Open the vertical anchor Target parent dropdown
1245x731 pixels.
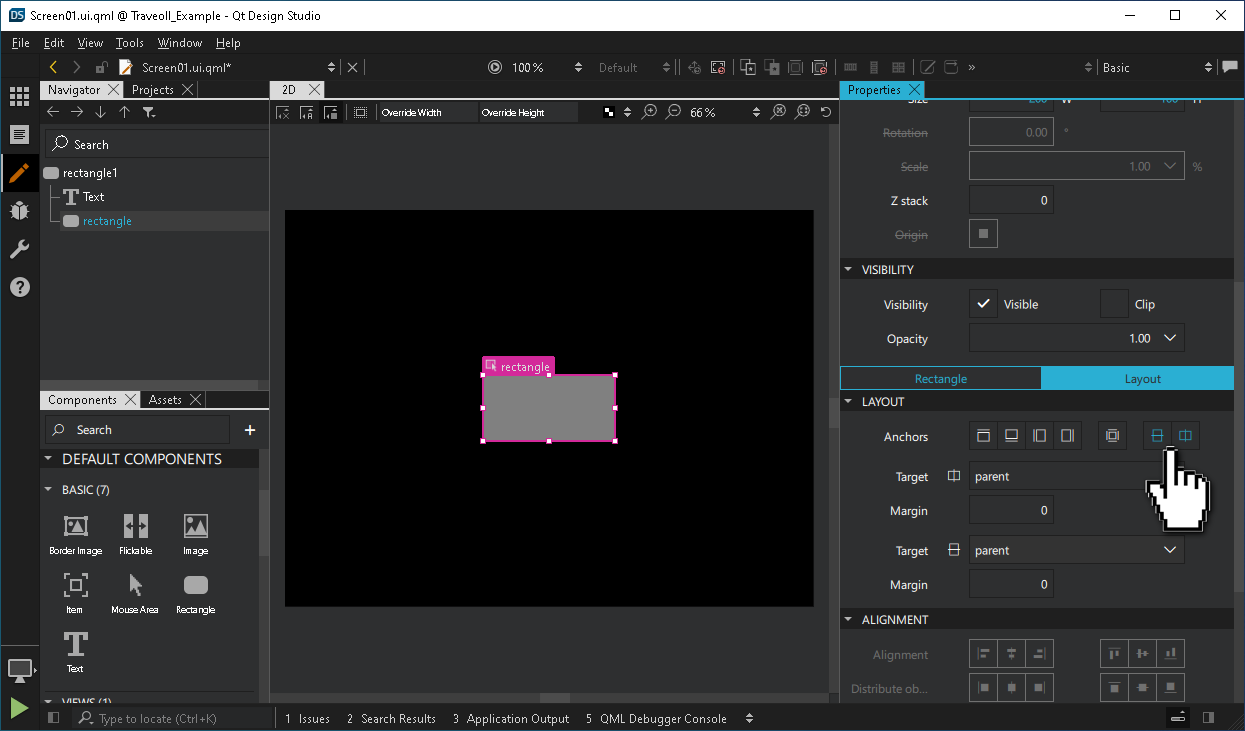[1170, 549]
